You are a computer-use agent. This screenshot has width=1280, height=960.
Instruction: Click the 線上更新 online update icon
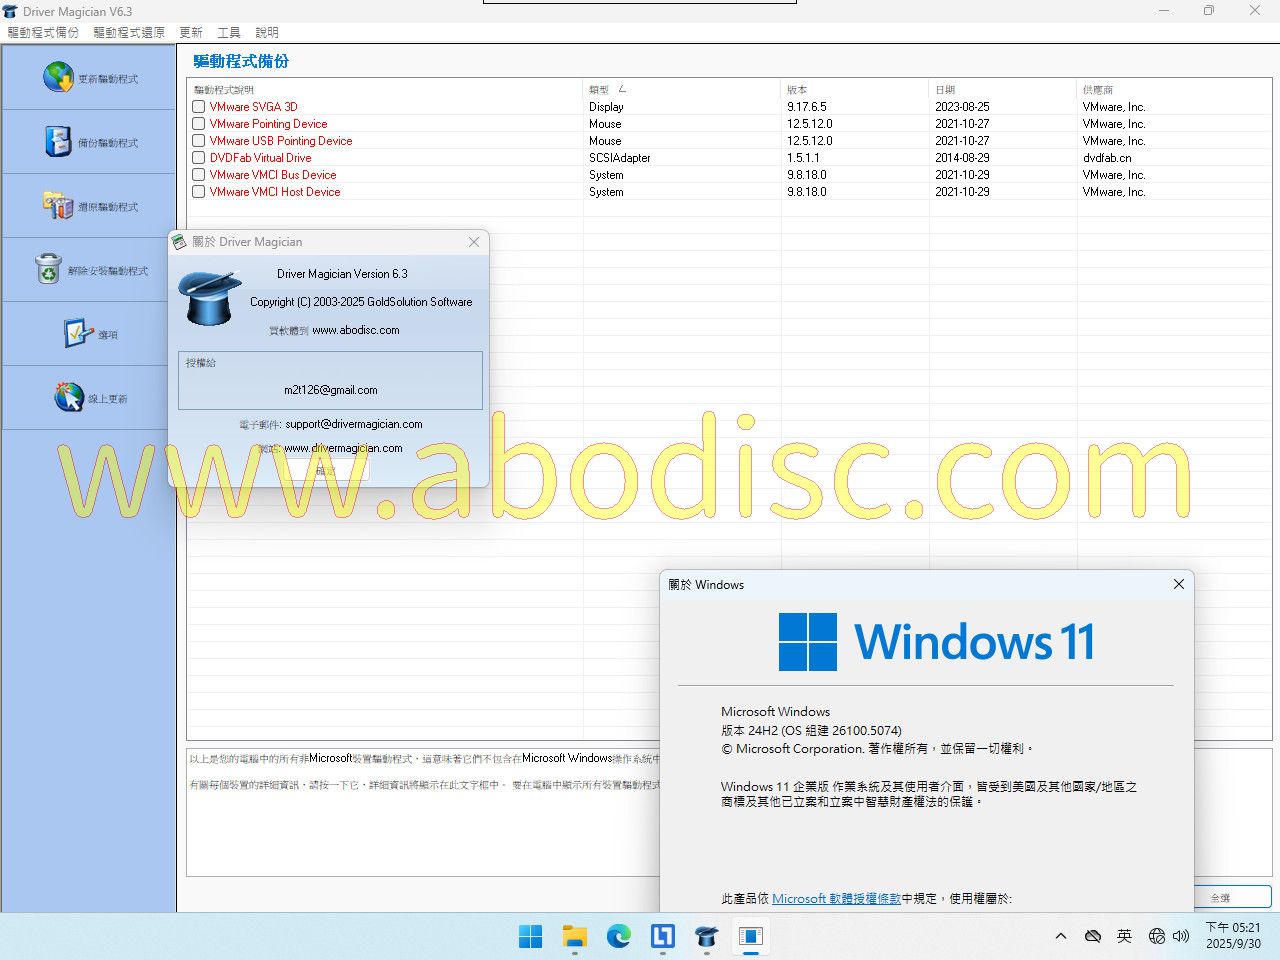pyautogui.click(x=69, y=398)
